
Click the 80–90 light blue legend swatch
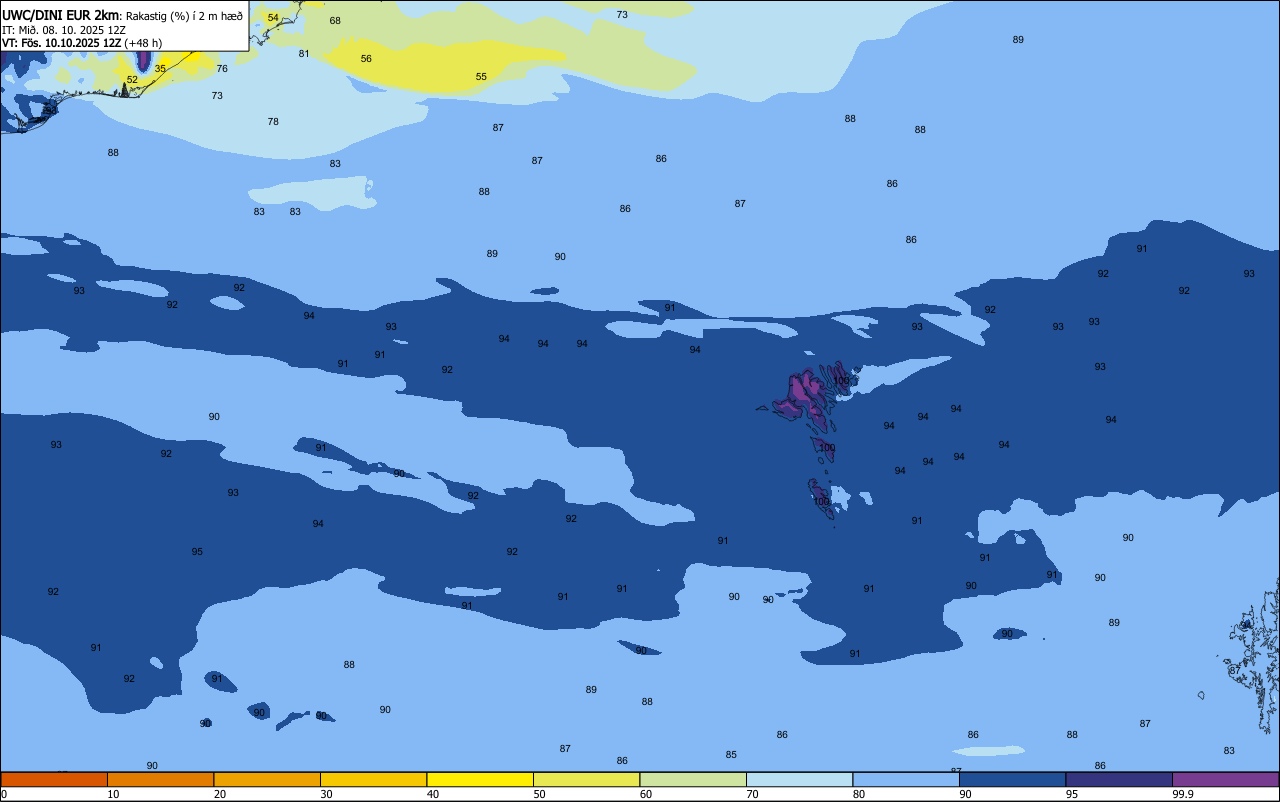click(906, 779)
